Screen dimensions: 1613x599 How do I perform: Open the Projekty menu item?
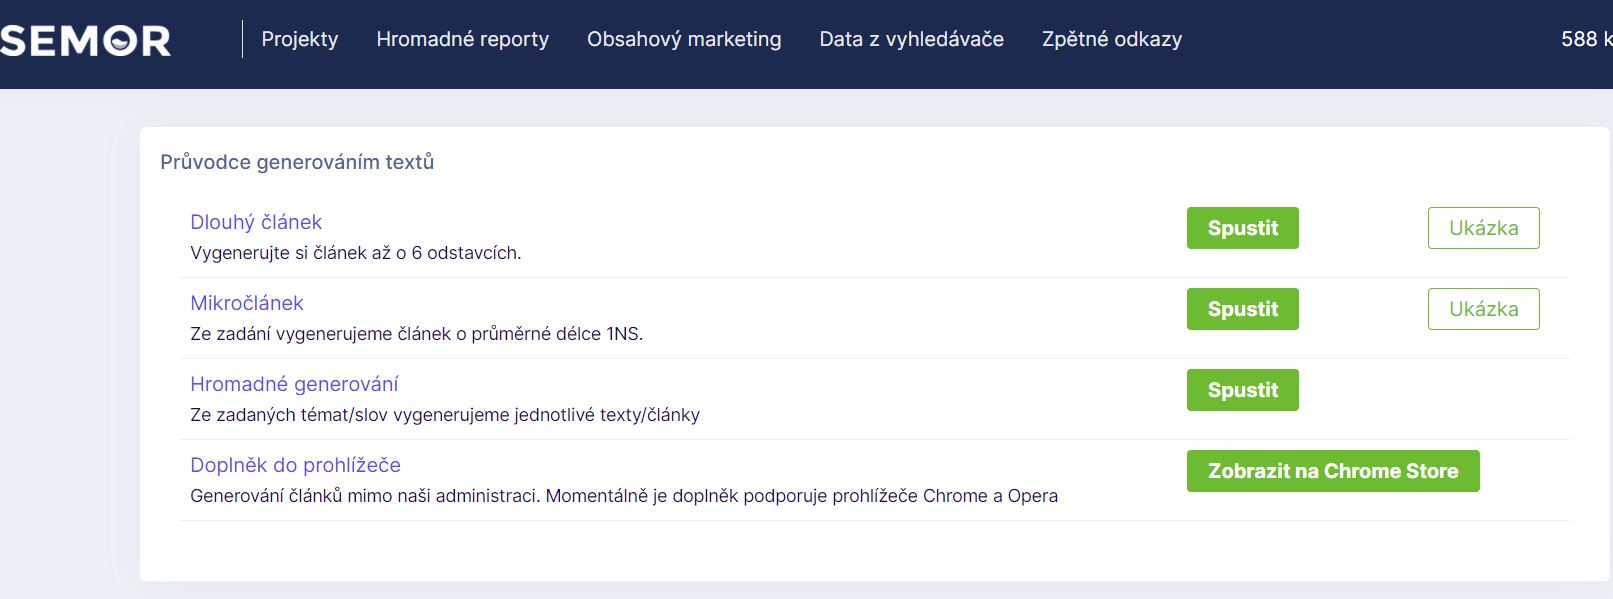click(x=299, y=39)
